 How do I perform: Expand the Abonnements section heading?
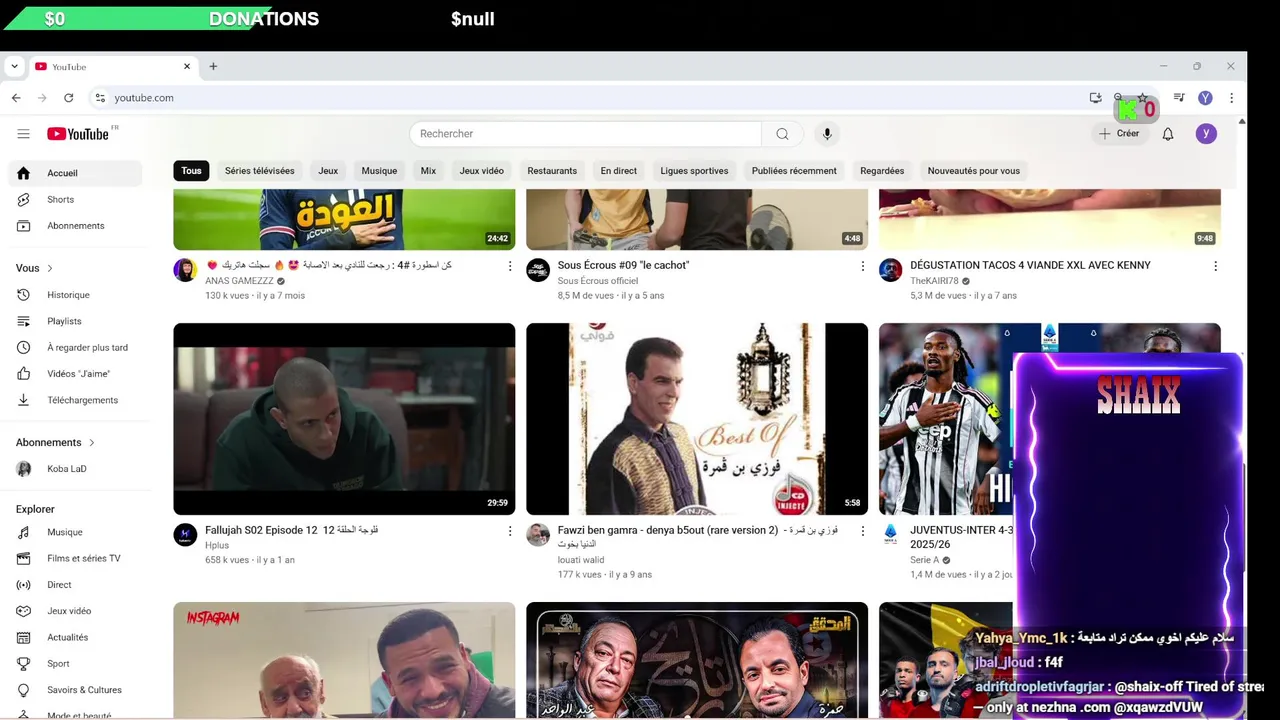pyautogui.click(x=55, y=442)
